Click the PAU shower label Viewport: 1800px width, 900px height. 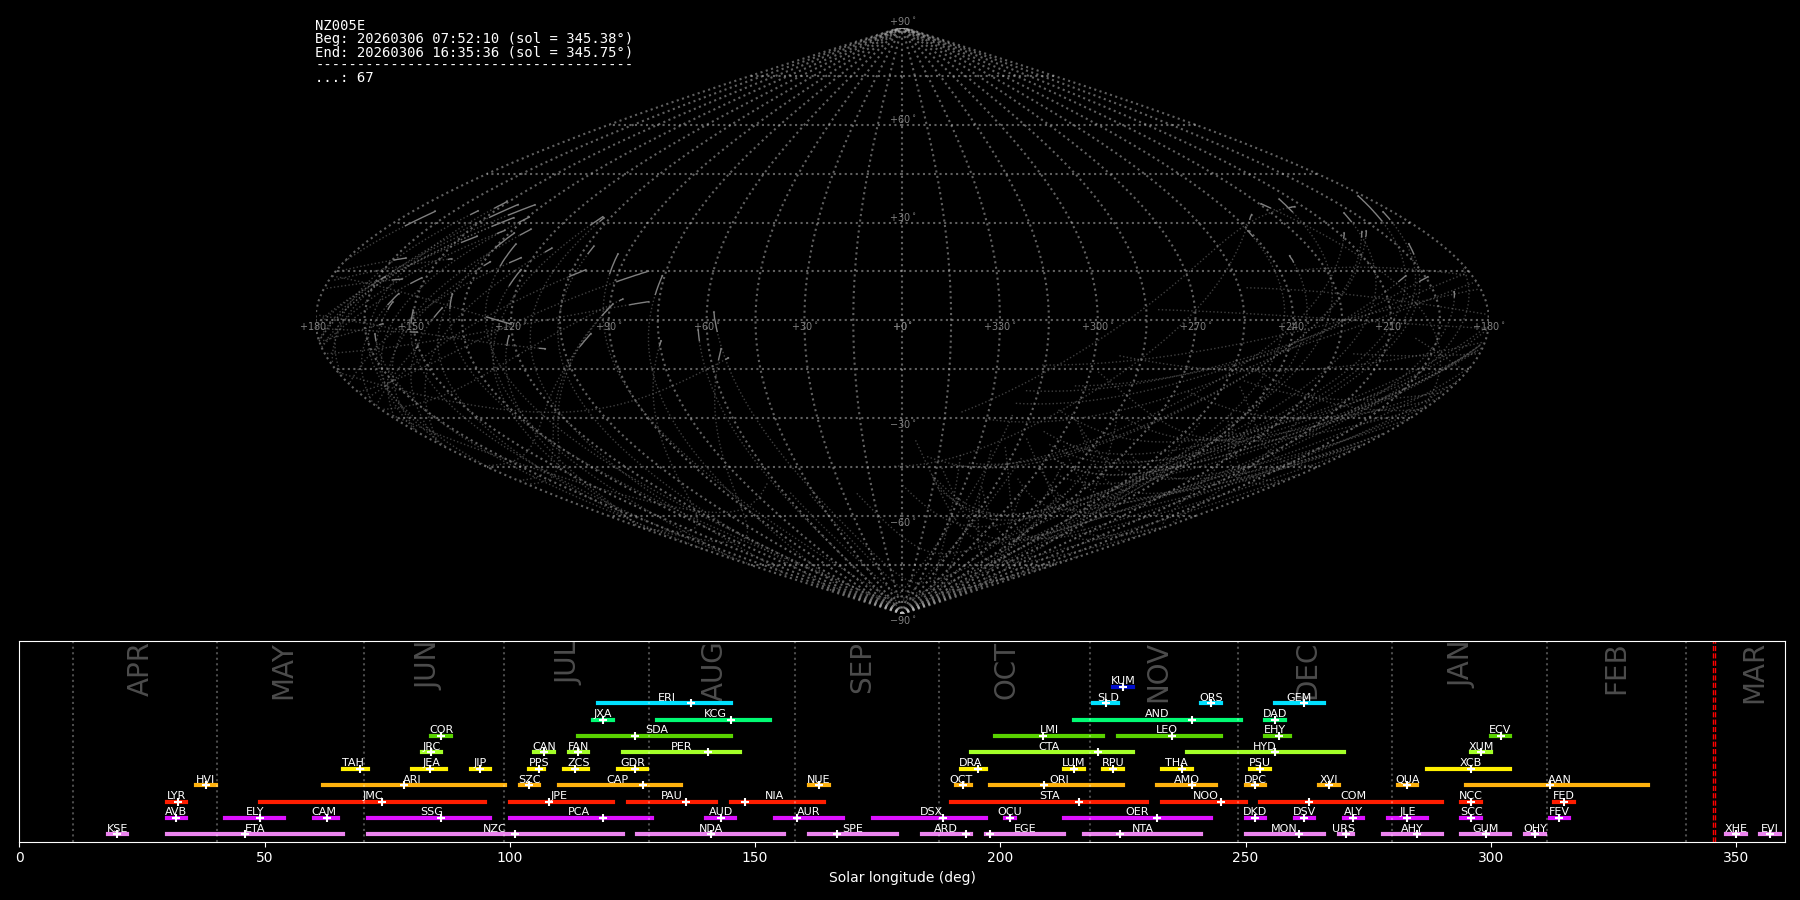click(671, 796)
